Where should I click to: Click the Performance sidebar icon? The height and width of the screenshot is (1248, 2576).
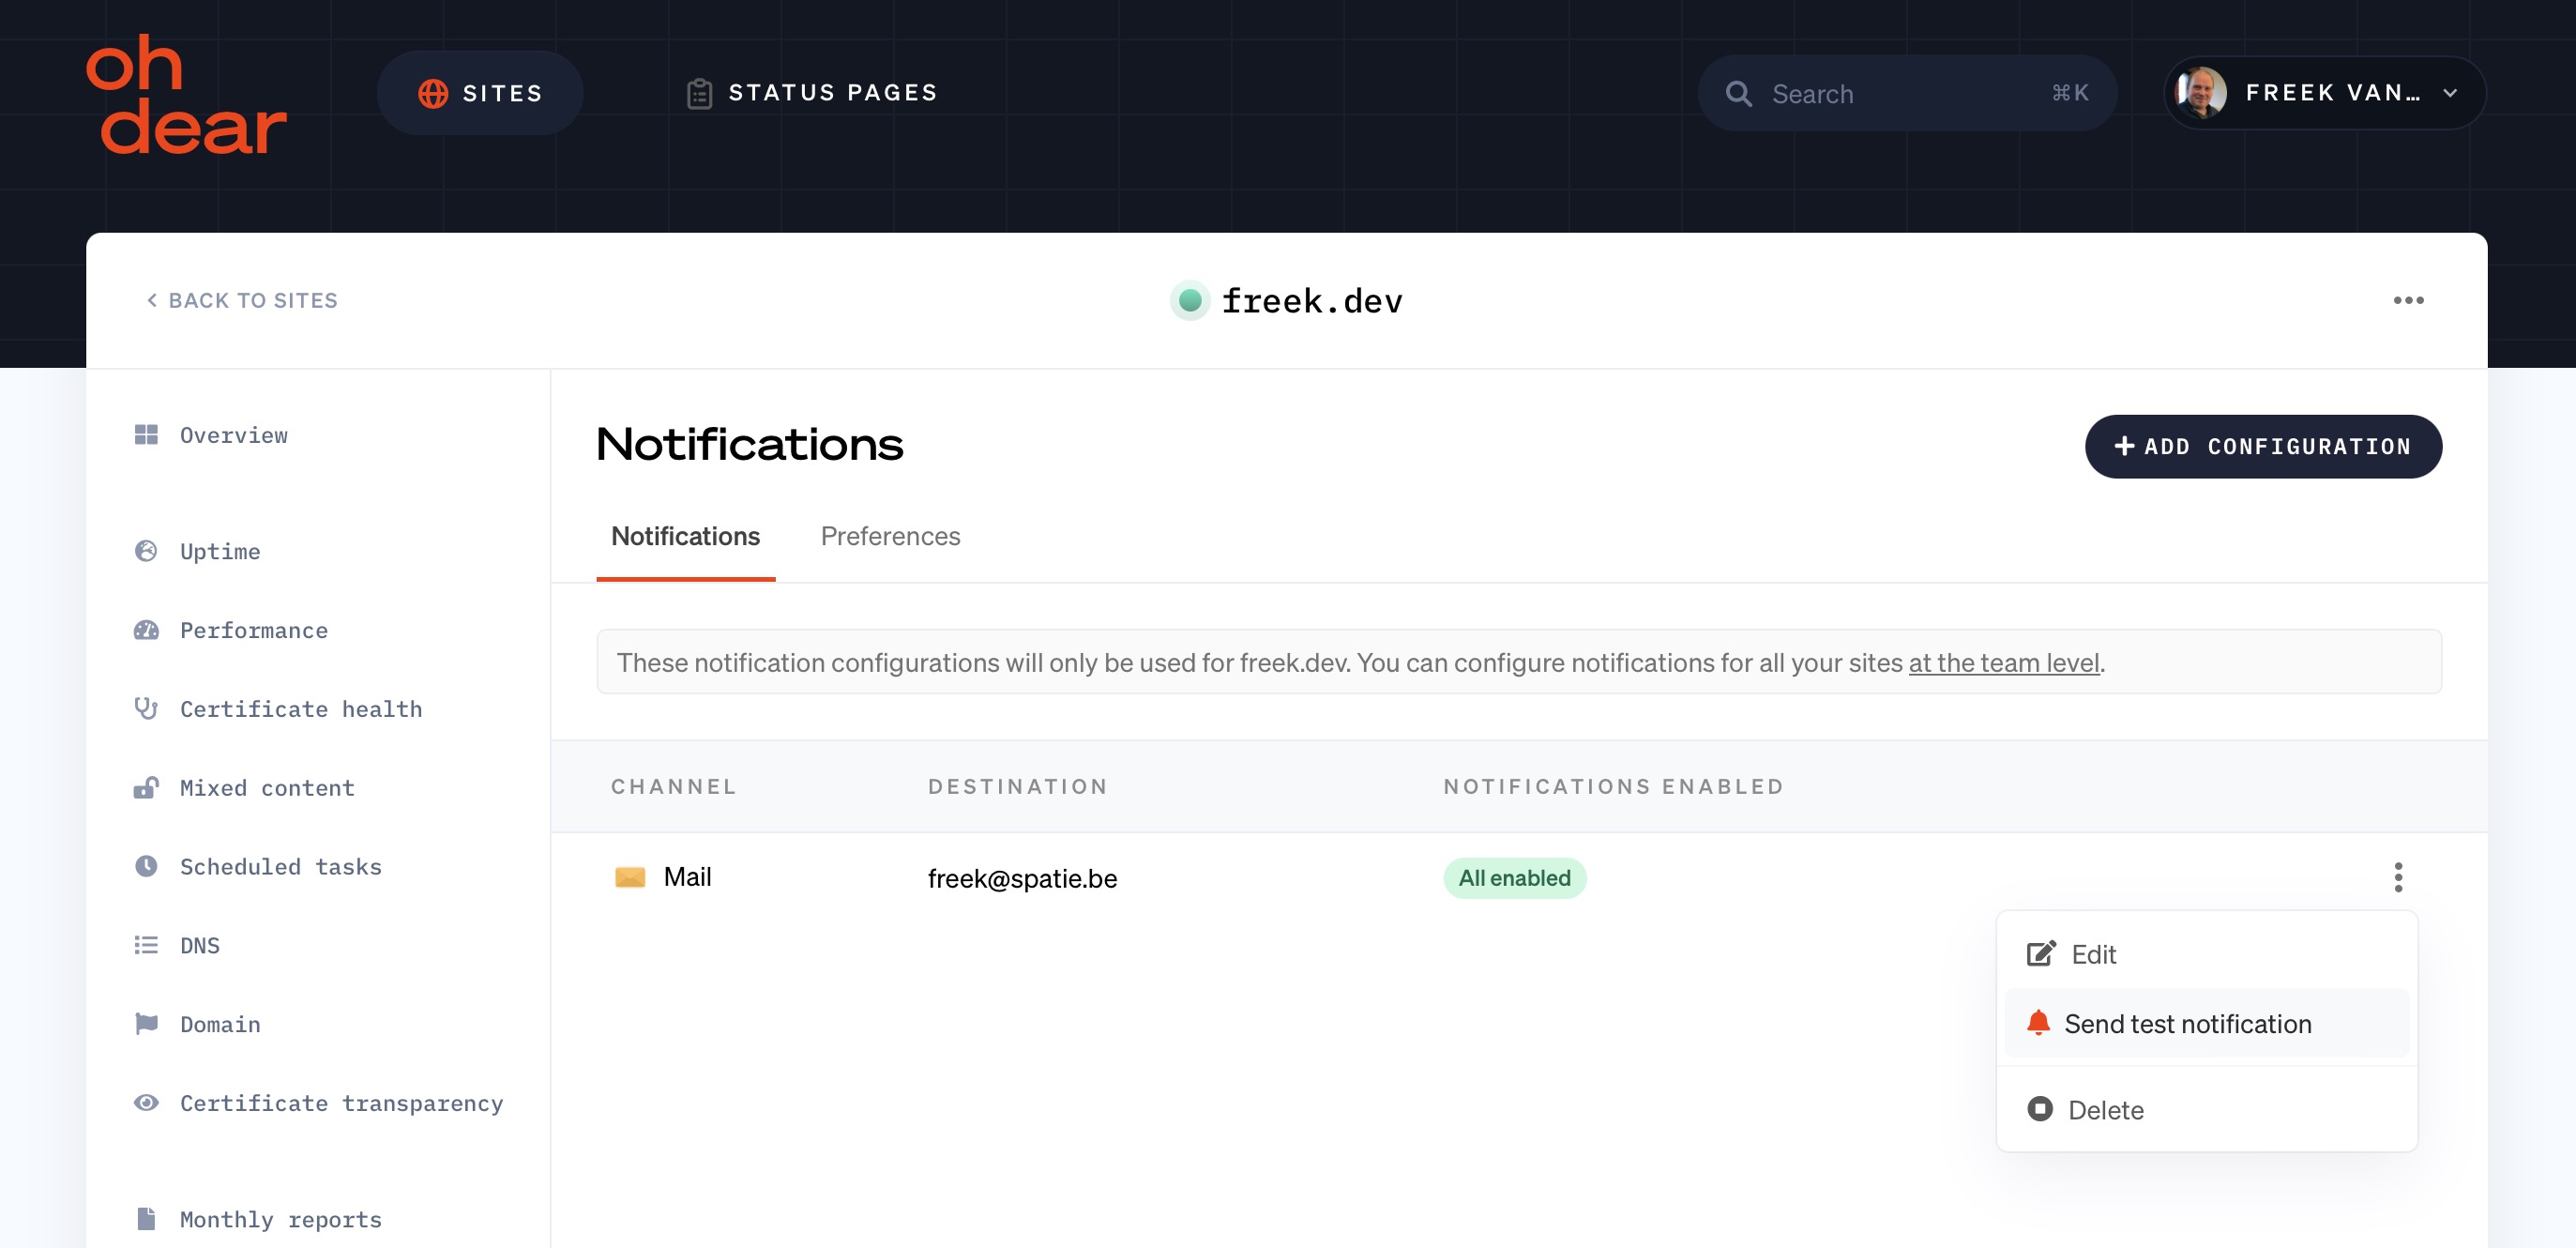click(146, 628)
